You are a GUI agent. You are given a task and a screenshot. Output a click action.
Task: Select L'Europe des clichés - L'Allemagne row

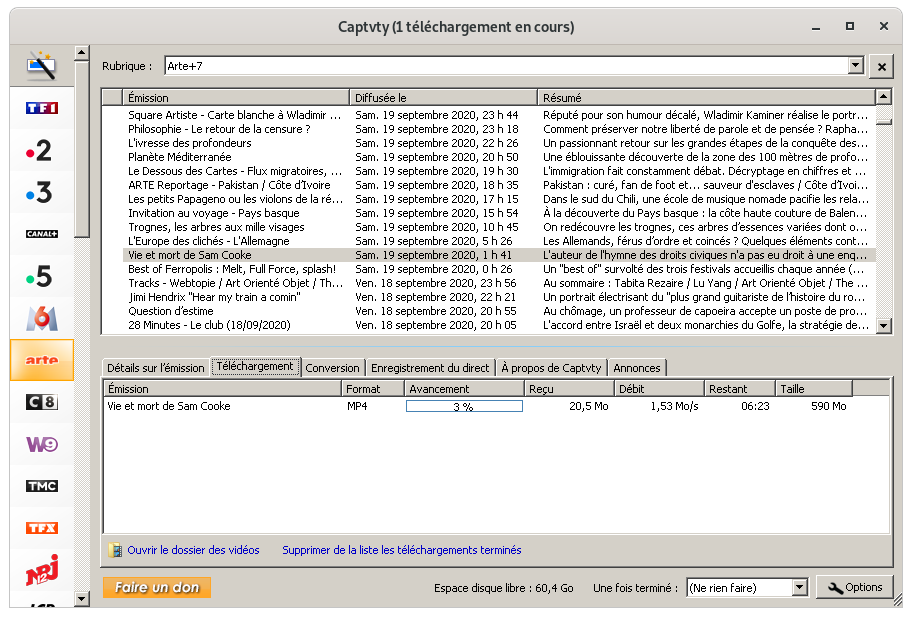tap(499, 241)
